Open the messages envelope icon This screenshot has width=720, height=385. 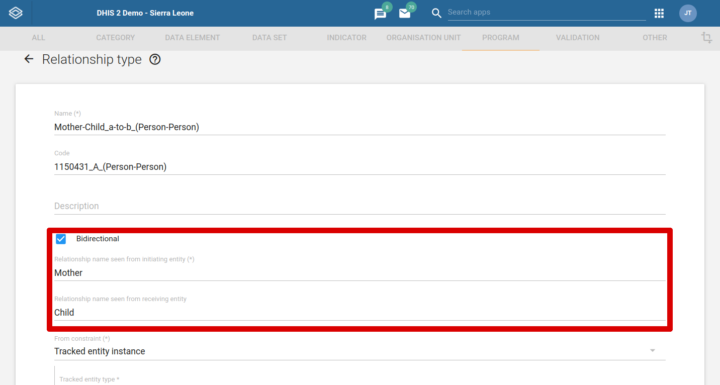pos(405,14)
